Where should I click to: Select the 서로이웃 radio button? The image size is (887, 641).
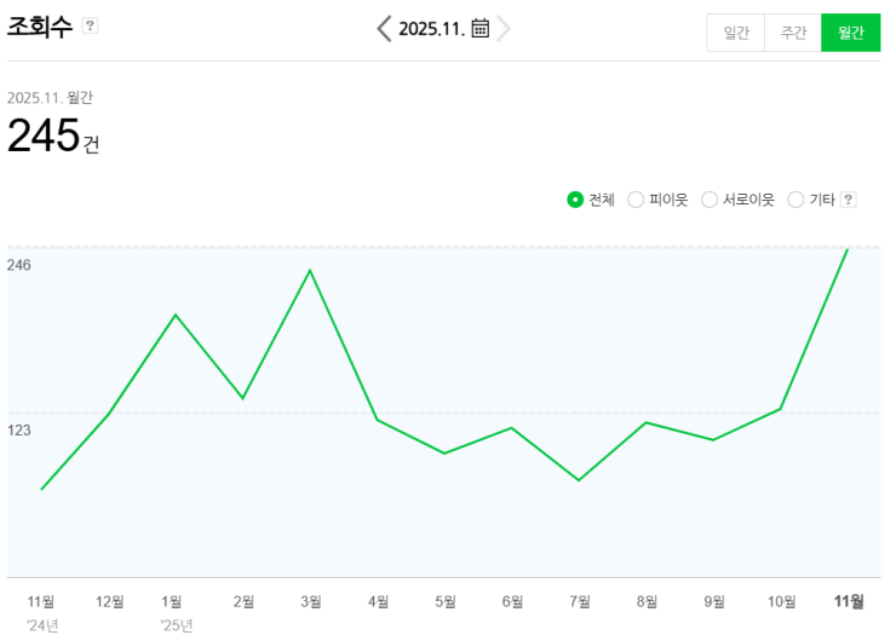tap(709, 199)
